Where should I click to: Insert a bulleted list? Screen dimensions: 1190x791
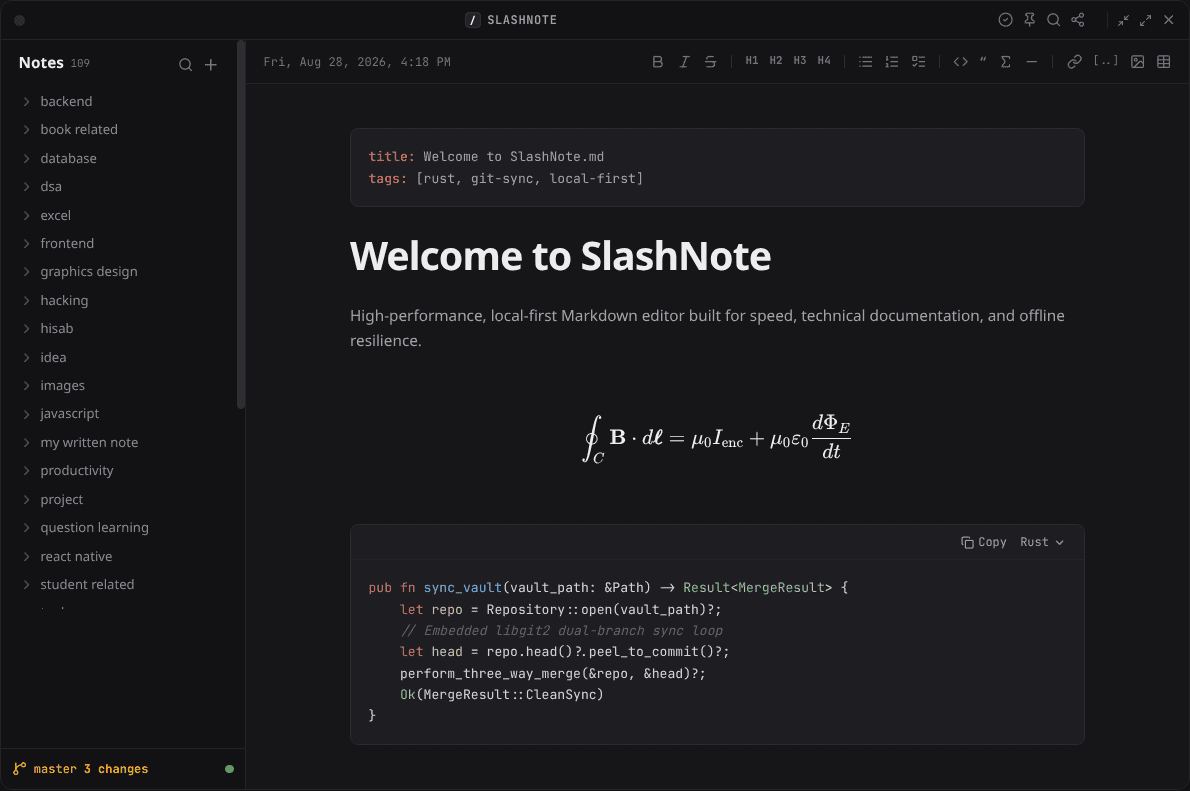click(x=865, y=62)
